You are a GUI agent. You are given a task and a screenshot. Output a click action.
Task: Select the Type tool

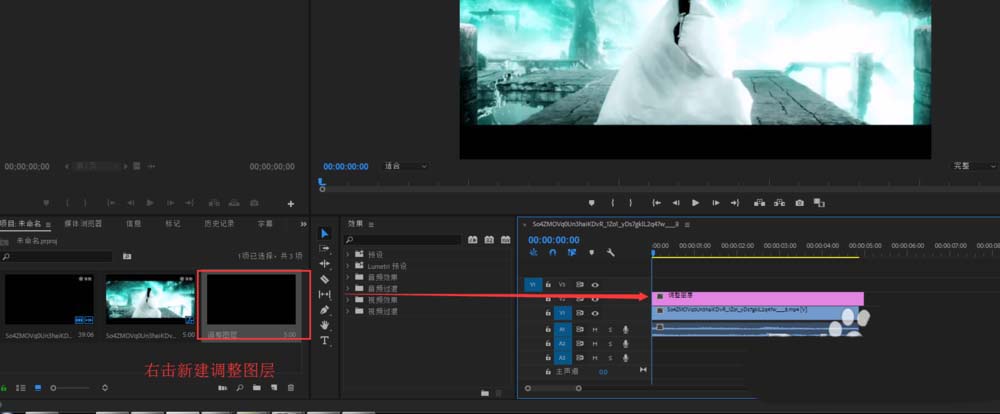coord(325,341)
